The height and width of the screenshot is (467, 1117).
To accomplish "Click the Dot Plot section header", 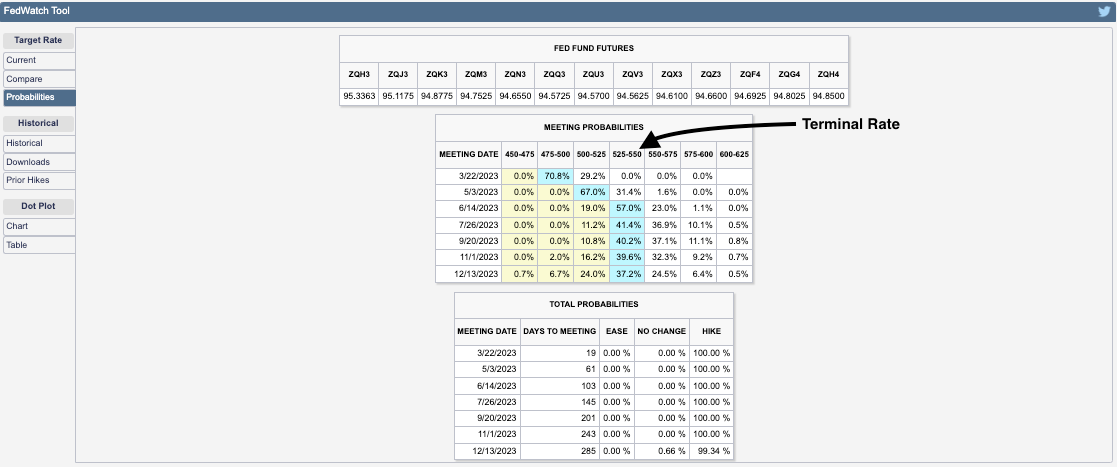I will tap(38, 206).
